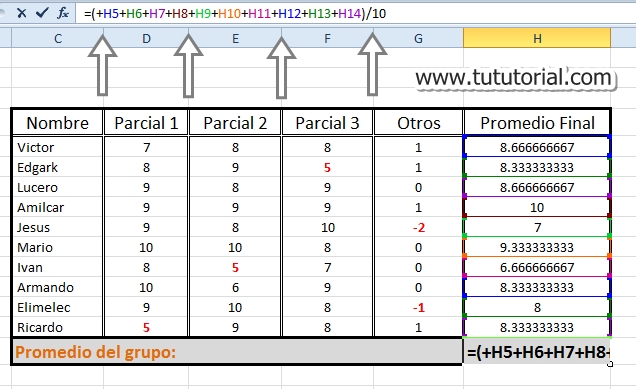
Task: Click Ivan's Promedio Final 6.666666667
Action: (537, 267)
